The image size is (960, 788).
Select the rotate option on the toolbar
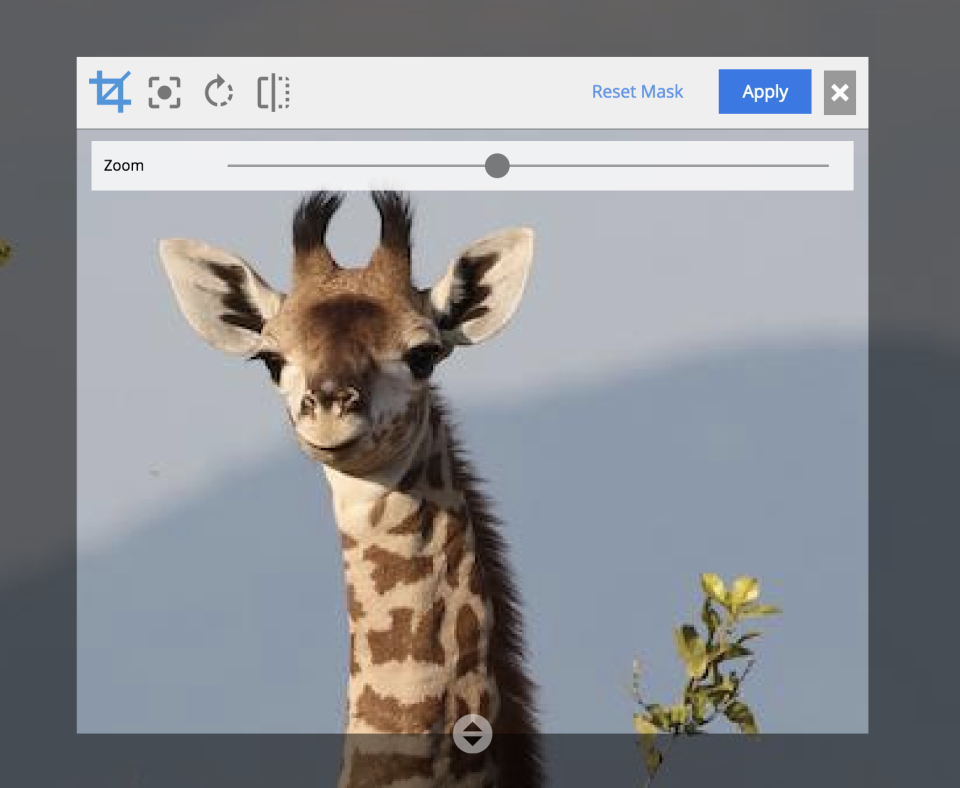click(218, 91)
